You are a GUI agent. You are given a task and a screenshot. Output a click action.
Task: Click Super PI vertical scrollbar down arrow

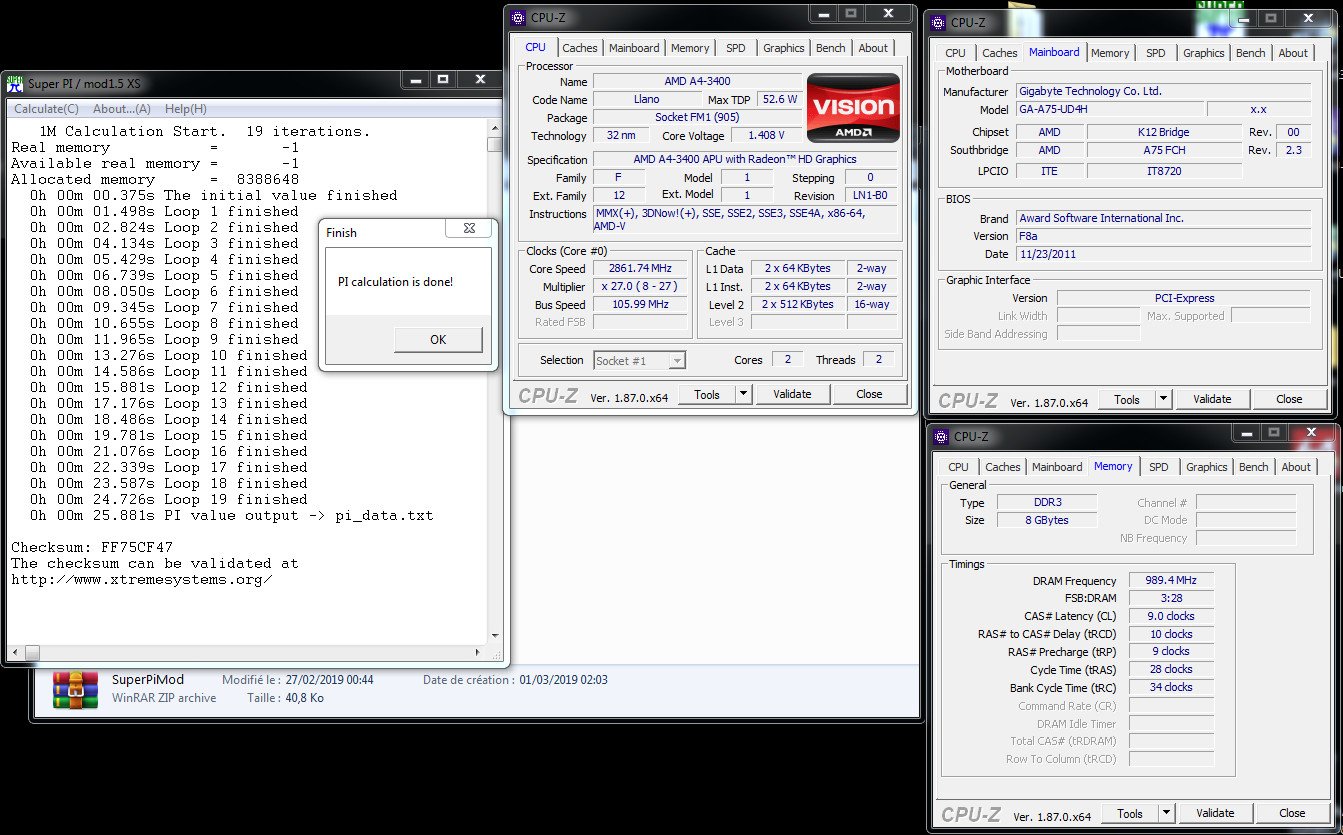coord(495,635)
